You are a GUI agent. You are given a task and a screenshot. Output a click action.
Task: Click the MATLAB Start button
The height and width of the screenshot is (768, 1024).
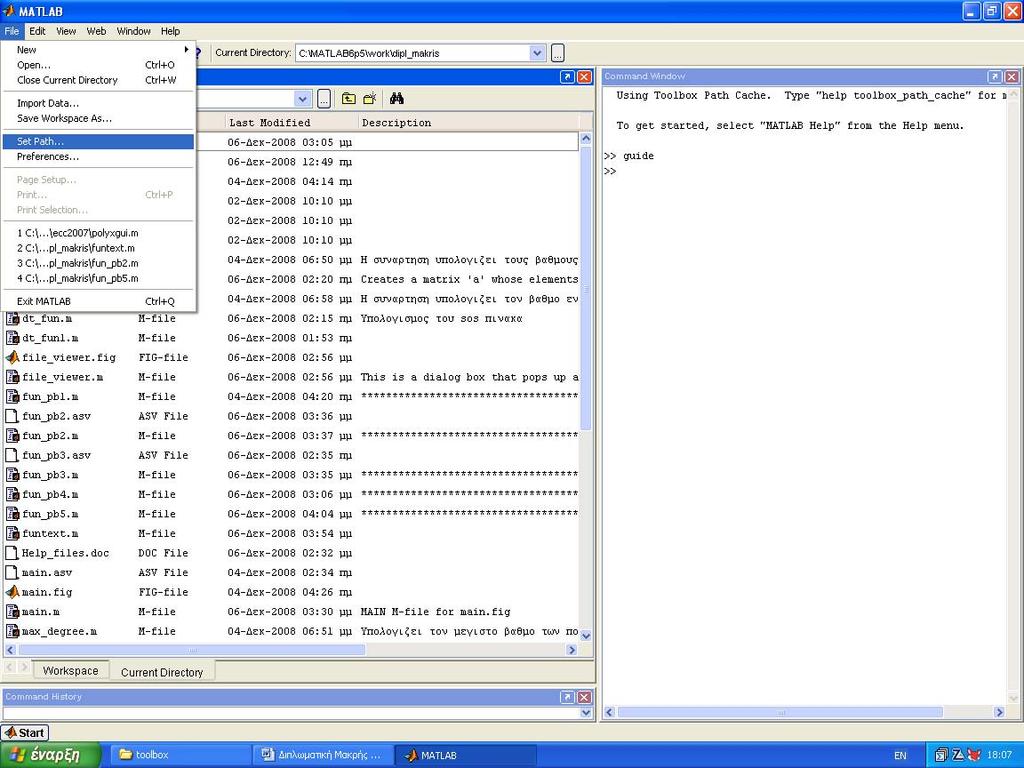25,733
